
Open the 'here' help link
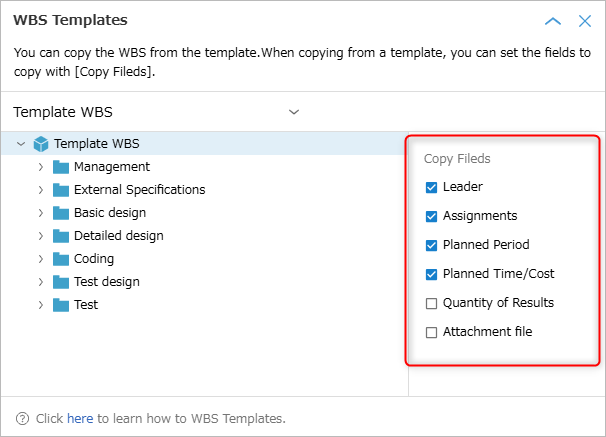80,418
